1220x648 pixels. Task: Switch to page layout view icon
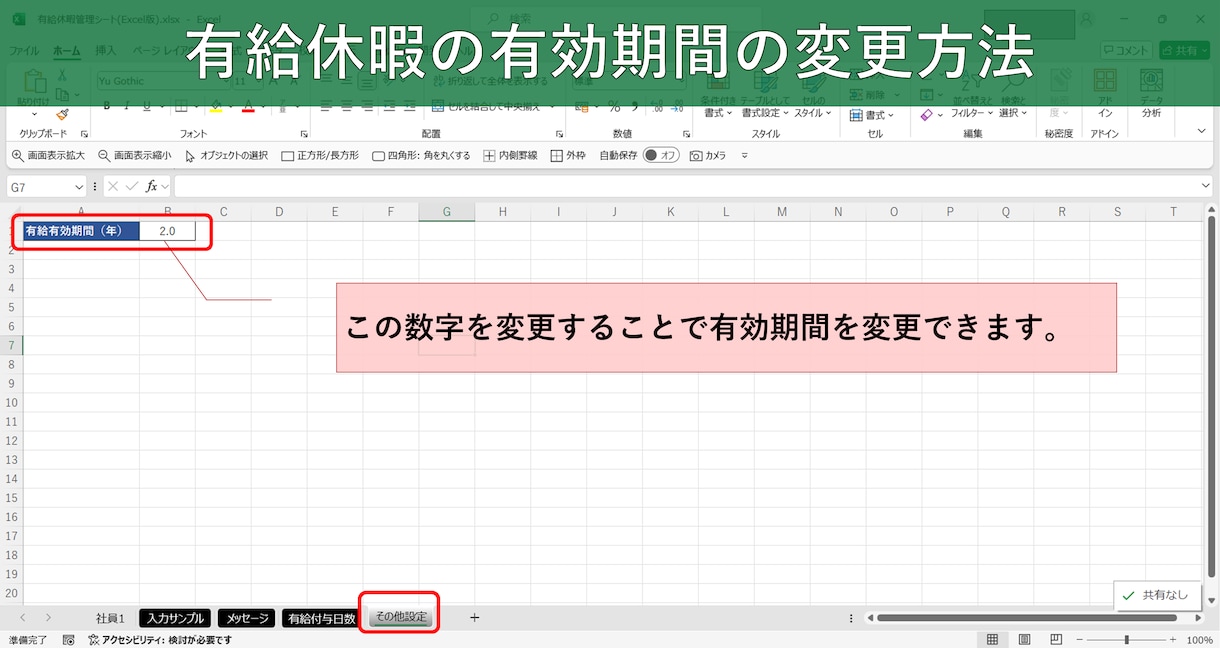point(1024,639)
